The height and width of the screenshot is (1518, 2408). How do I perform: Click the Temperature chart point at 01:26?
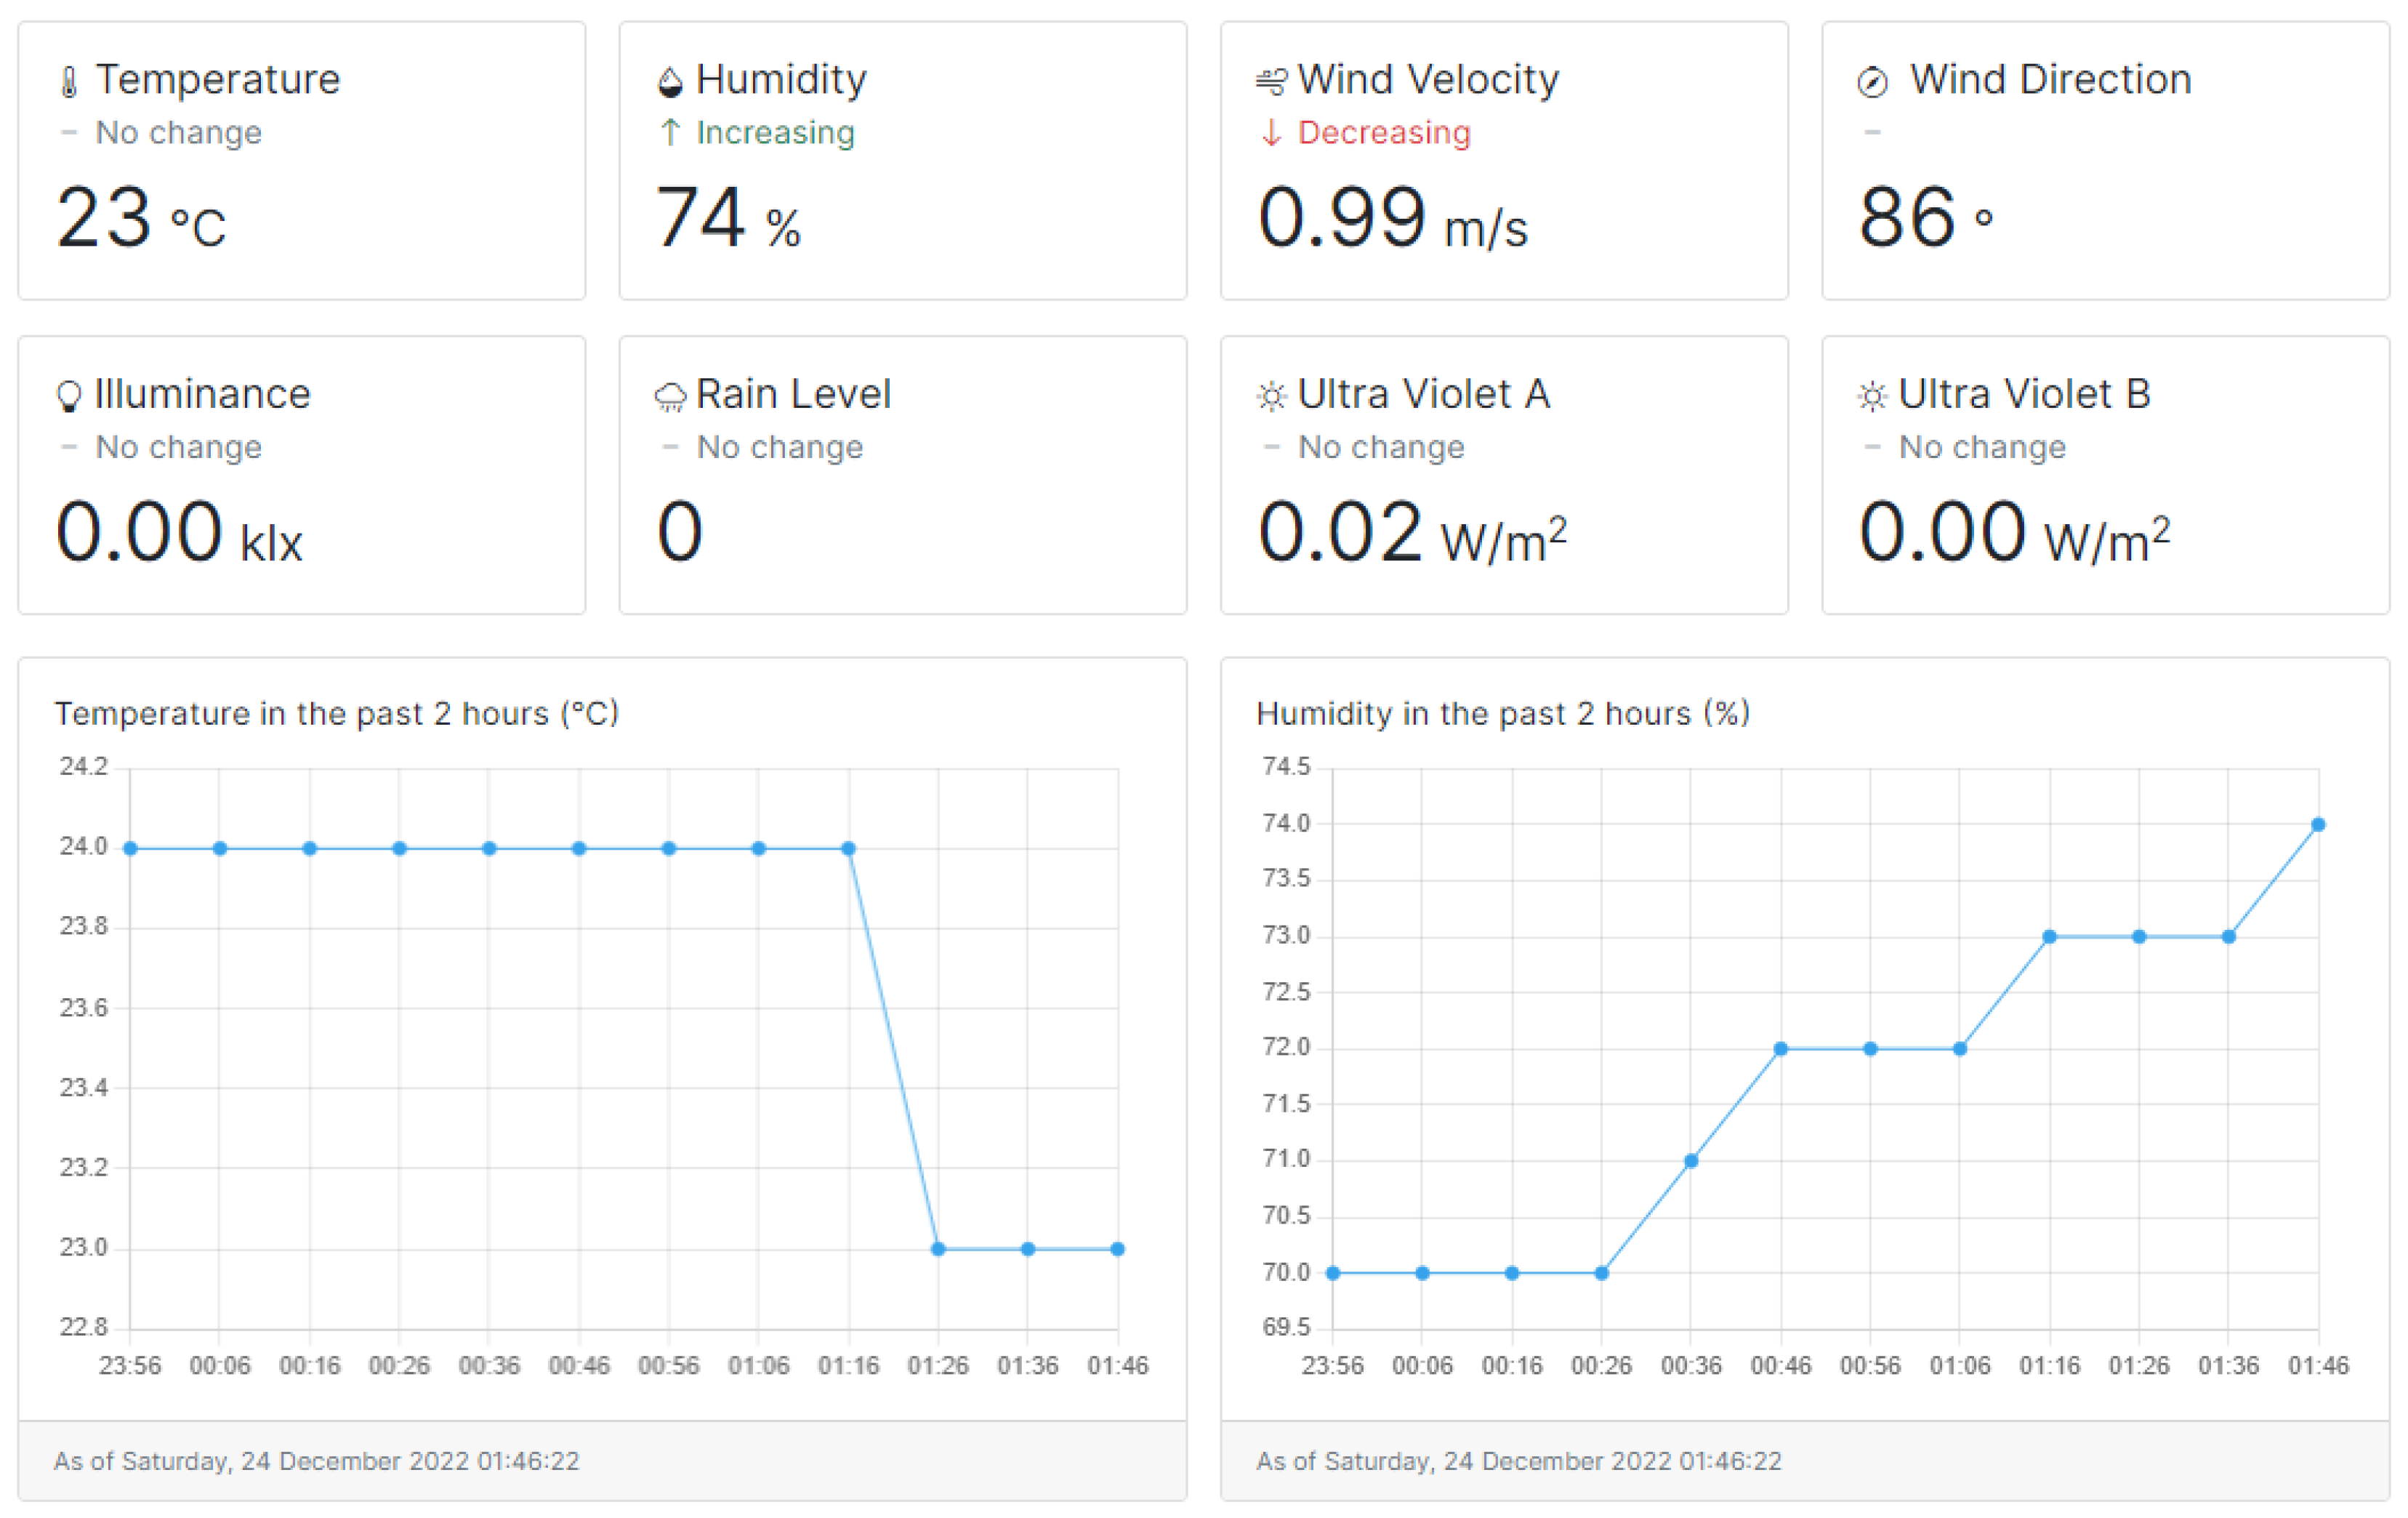tap(938, 1249)
